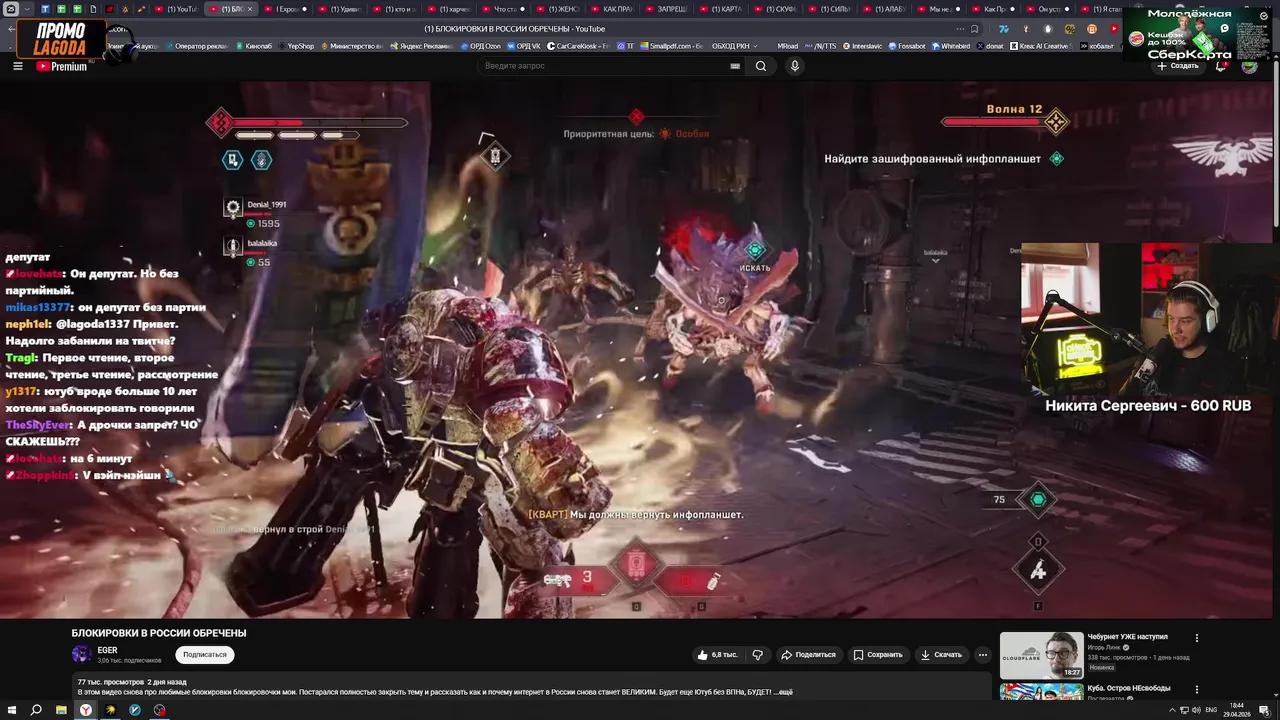Click the Сохранить save button
Viewport: 1280px width, 720px height.
(x=877, y=655)
